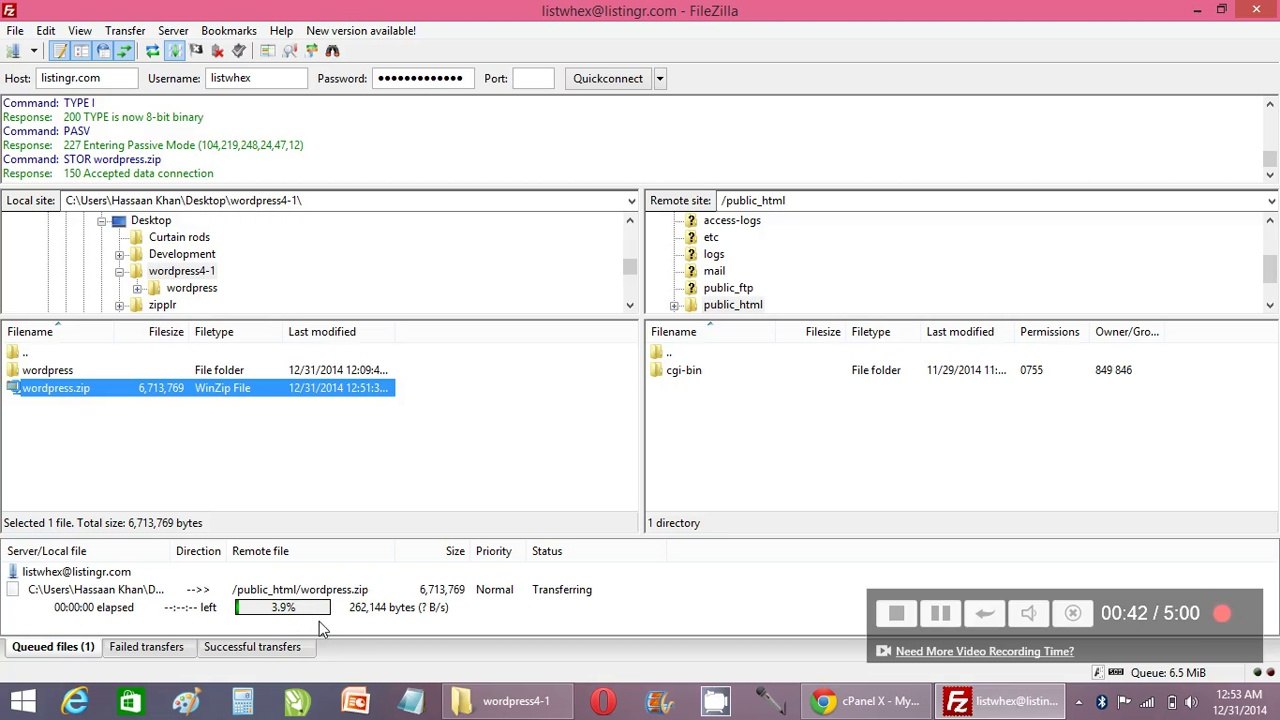This screenshot has width=1280, height=720.
Task: Toggle directory comparison
Action: 290,51
